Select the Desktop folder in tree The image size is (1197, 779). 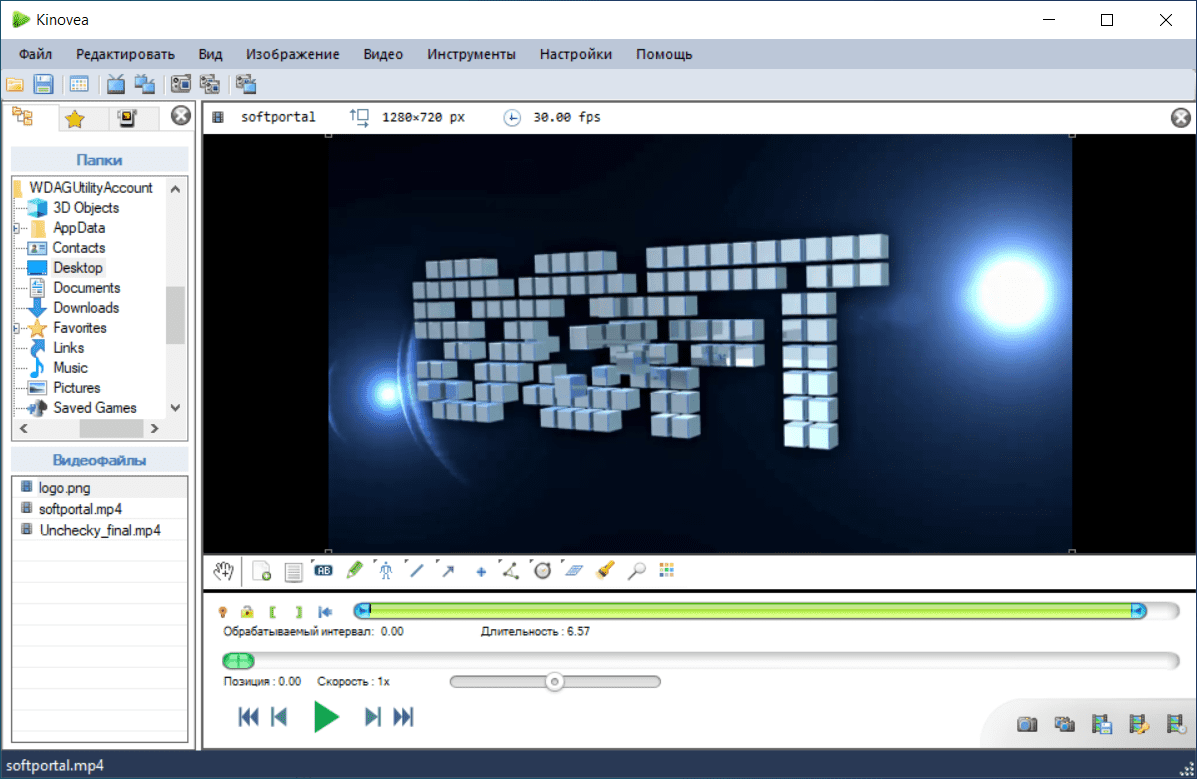[x=77, y=267]
